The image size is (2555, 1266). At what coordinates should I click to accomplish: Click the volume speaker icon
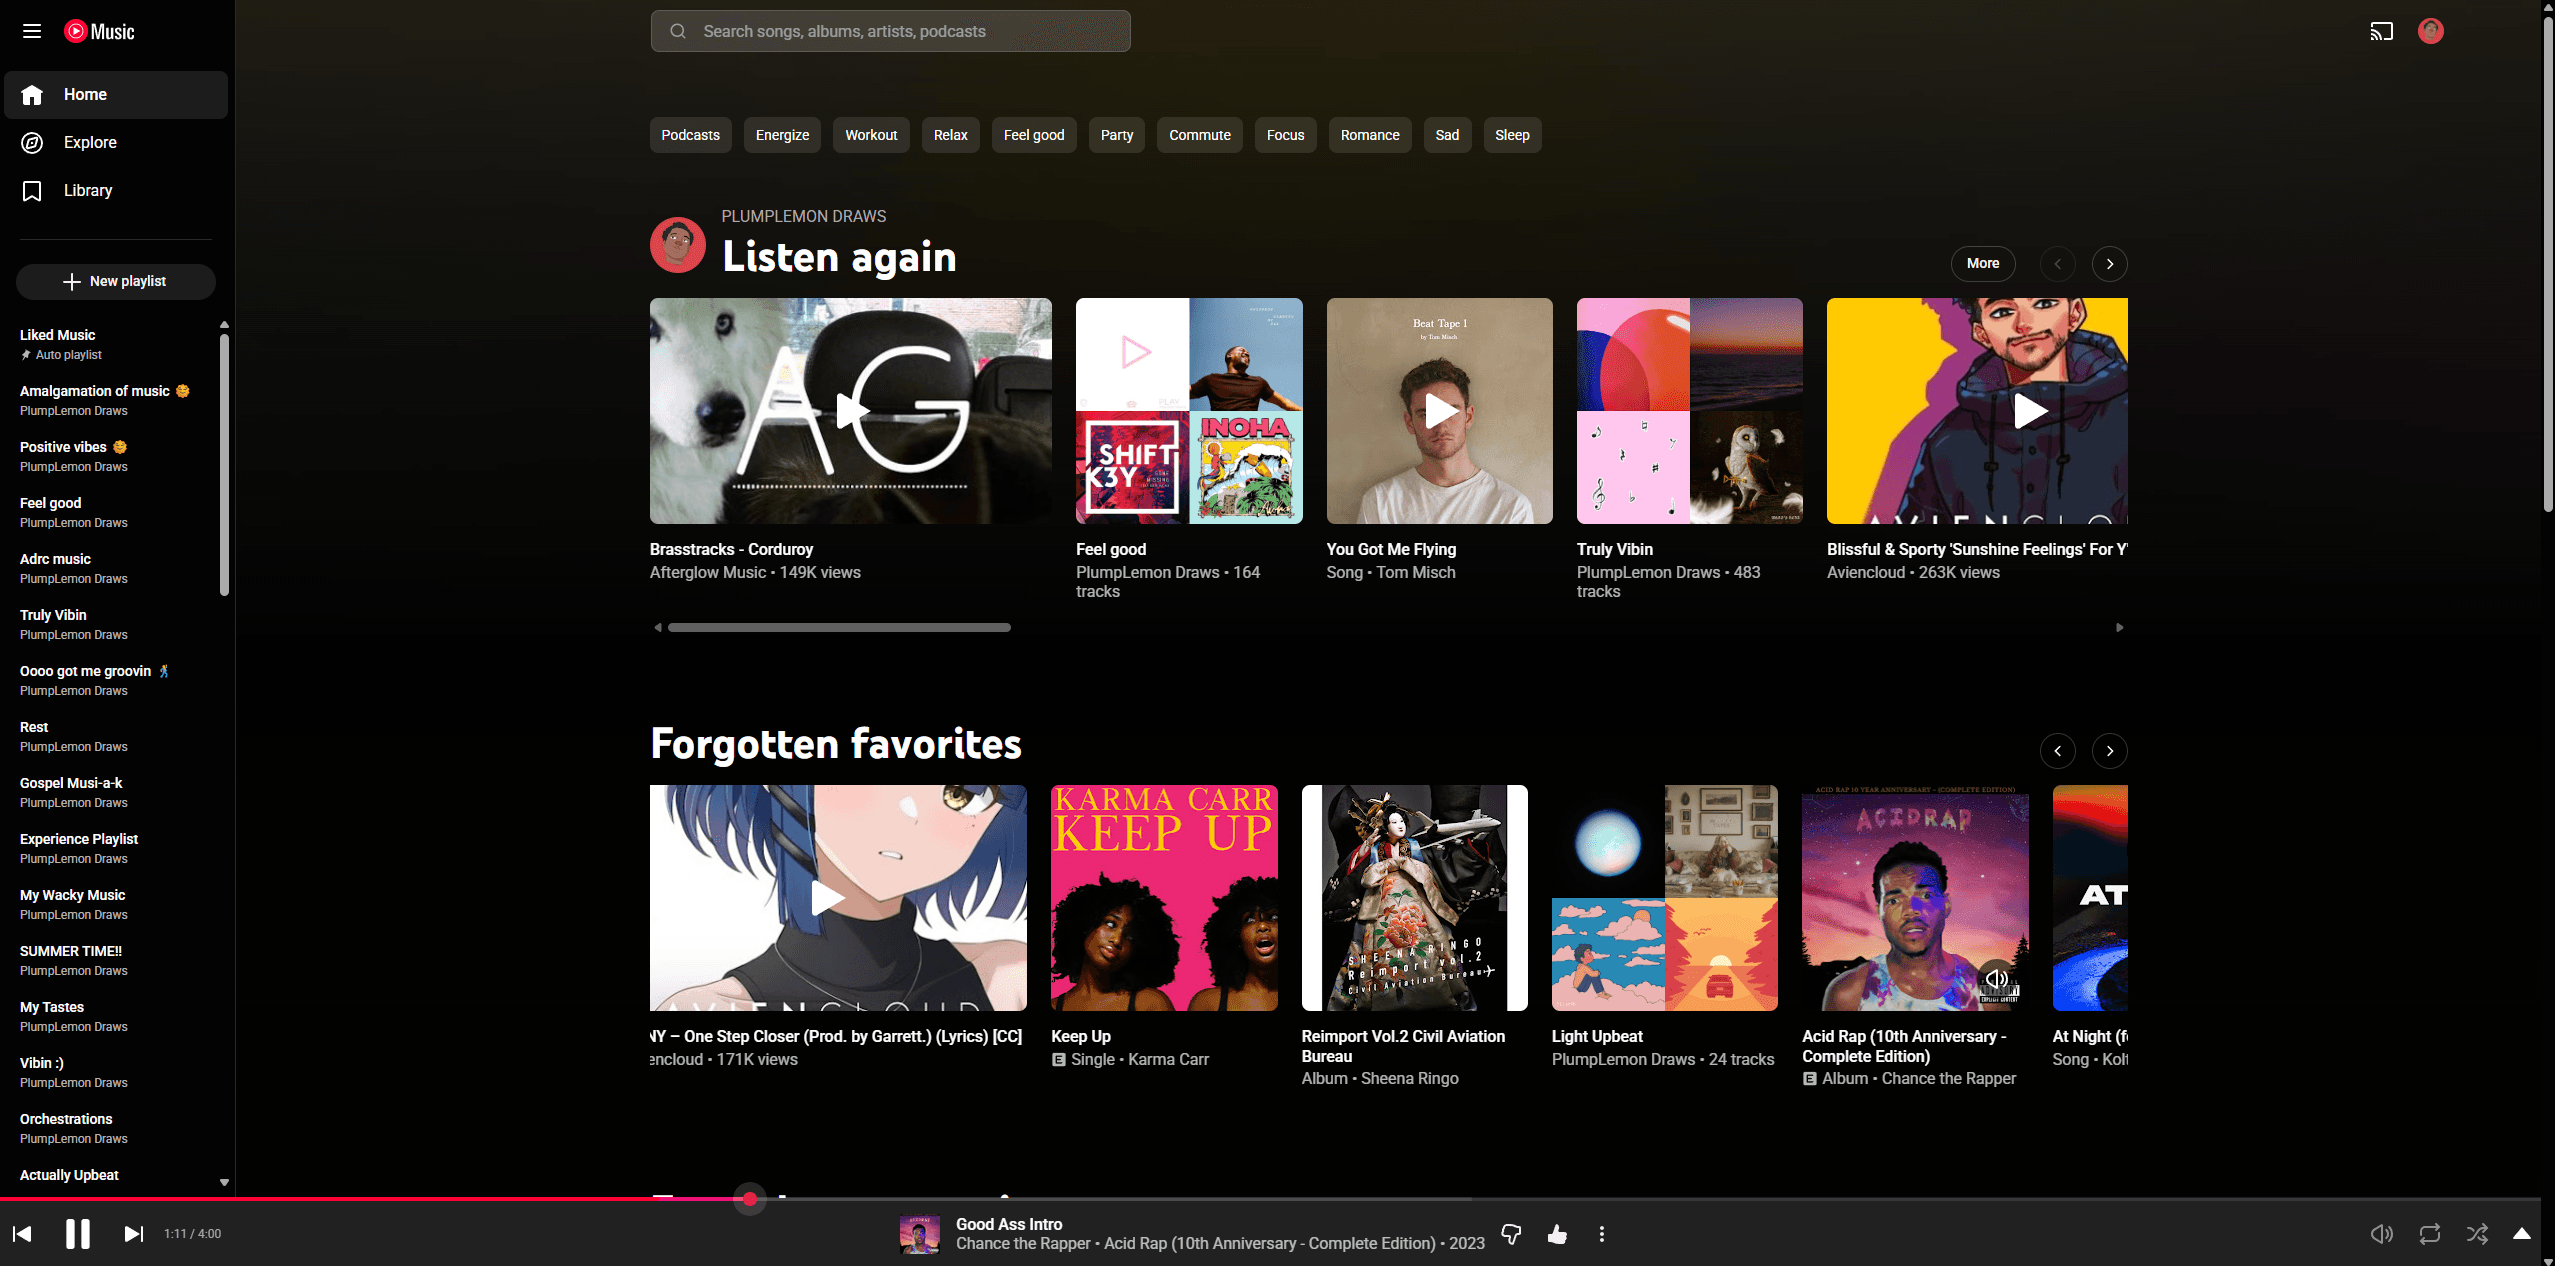click(x=2381, y=1234)
